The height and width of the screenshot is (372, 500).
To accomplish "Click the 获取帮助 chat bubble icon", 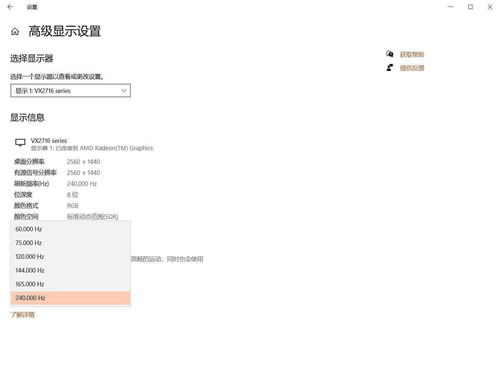I will coord(389,54).
